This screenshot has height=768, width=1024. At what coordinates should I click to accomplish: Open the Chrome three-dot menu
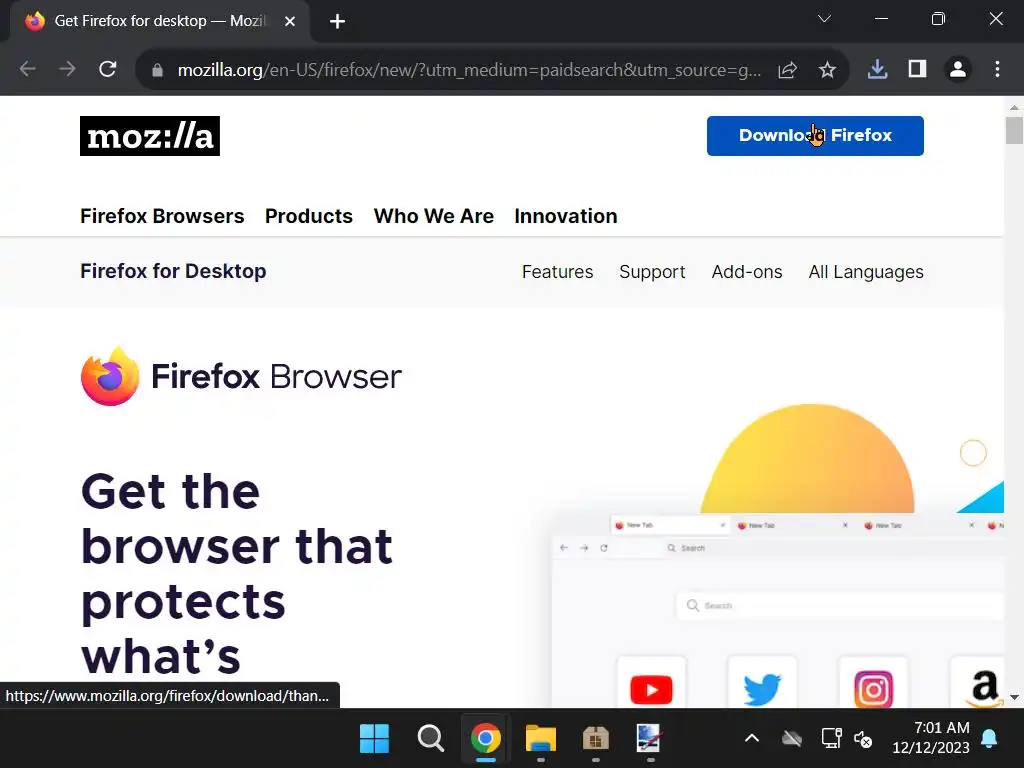997,69
